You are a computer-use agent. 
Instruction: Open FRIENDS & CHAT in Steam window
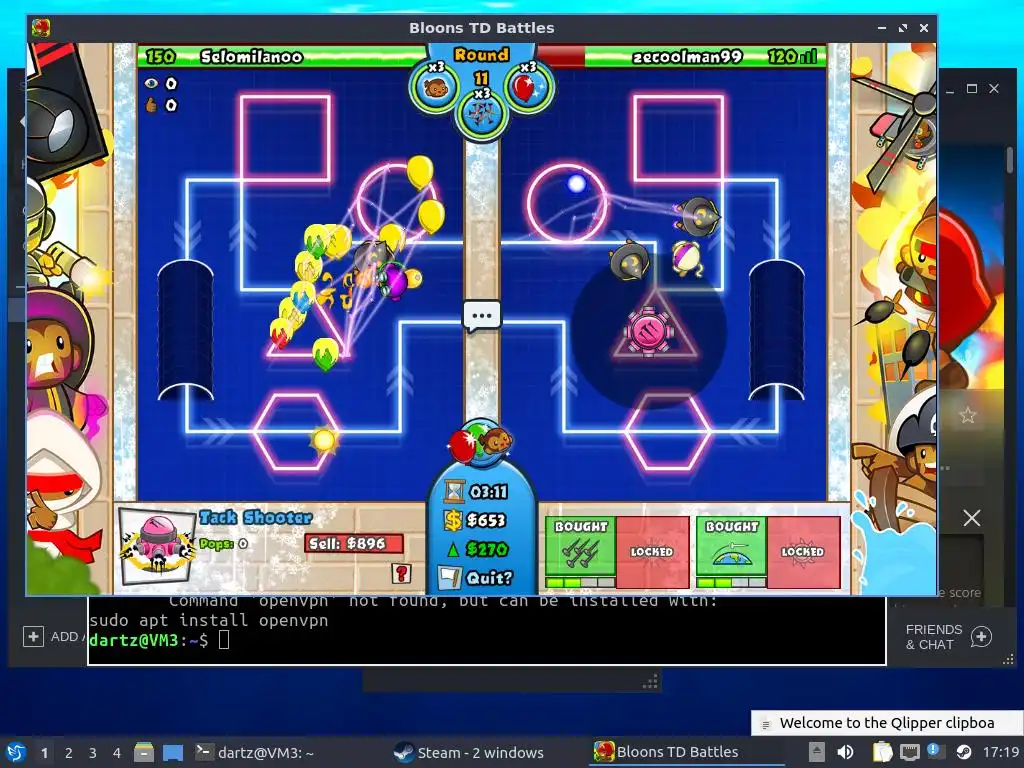(948, 637)
